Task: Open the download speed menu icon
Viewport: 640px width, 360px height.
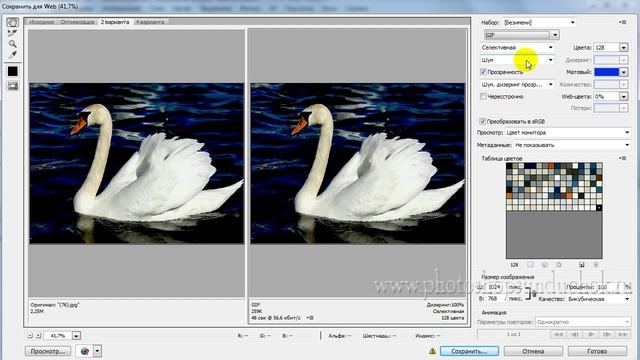Action: (310, 318)
